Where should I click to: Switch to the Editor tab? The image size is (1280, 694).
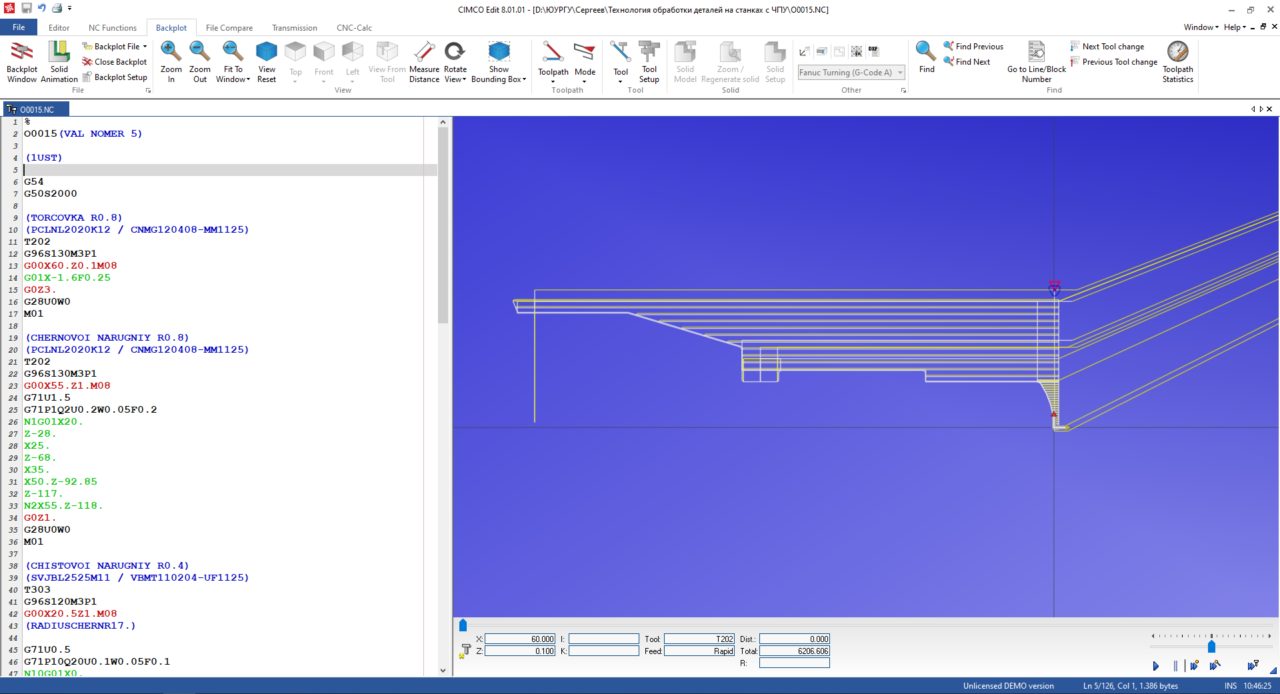coord(59,28)
